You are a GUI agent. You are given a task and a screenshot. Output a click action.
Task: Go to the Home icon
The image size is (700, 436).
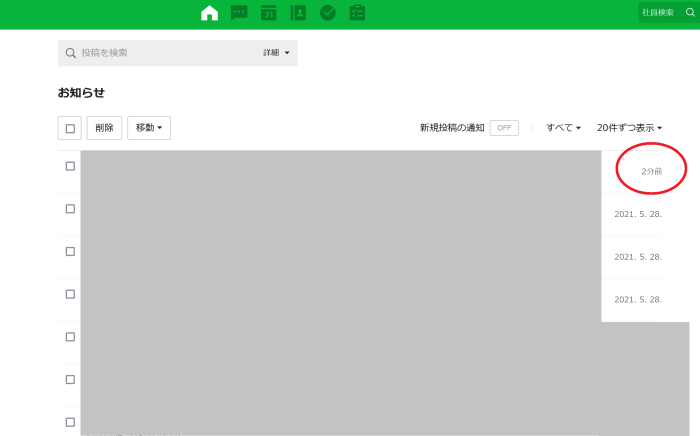point(209,13)
